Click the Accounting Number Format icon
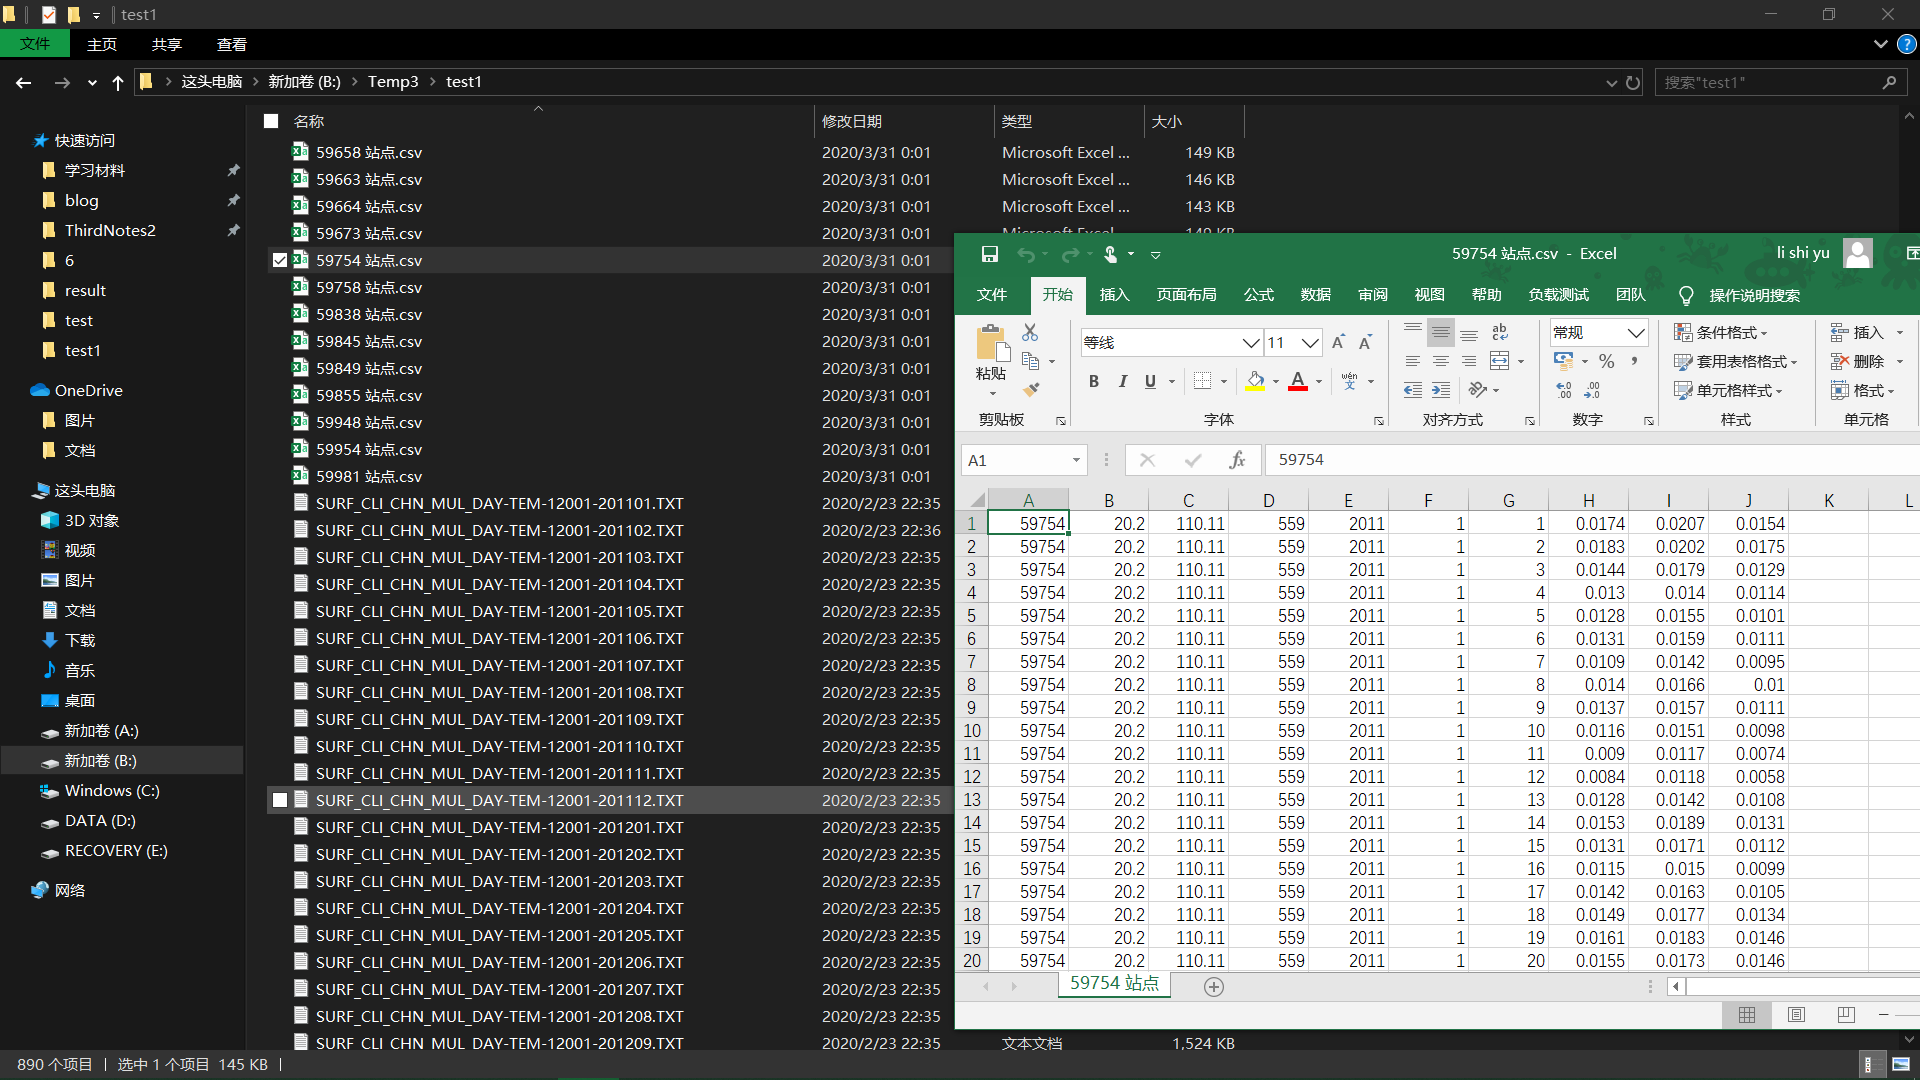Viewport: 1920px width, 1080px height. tap(1564, 361)
